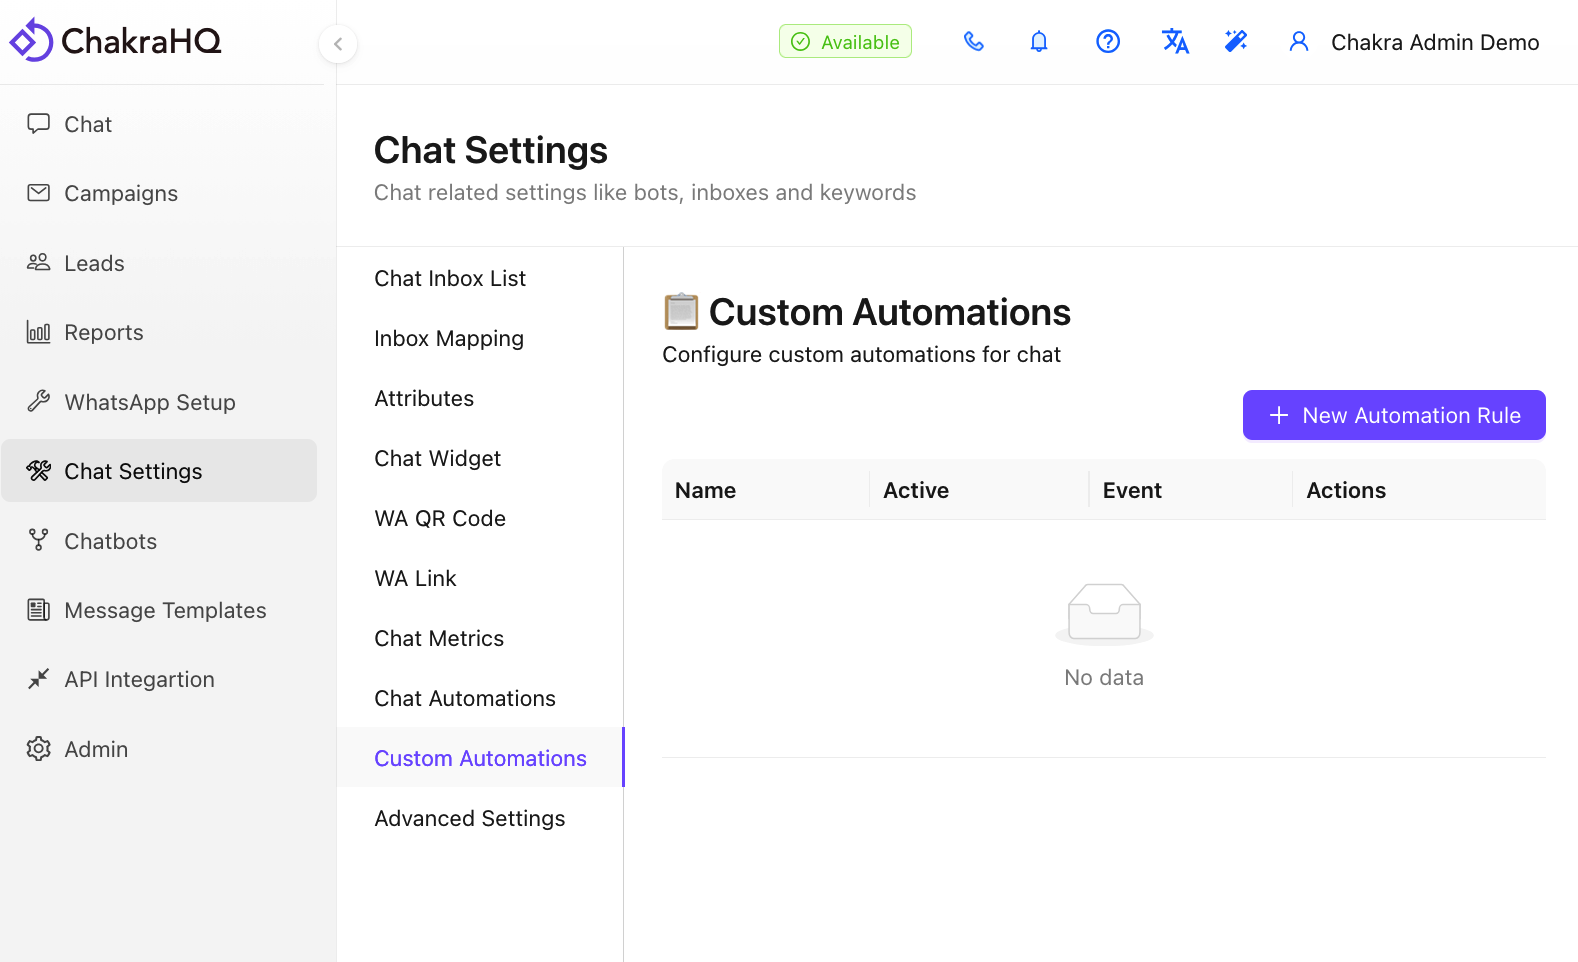The height and width of the screenshot is (962, 1578).
Task: Click New Automation Rule button
Action: click(x=1393, y=415)
